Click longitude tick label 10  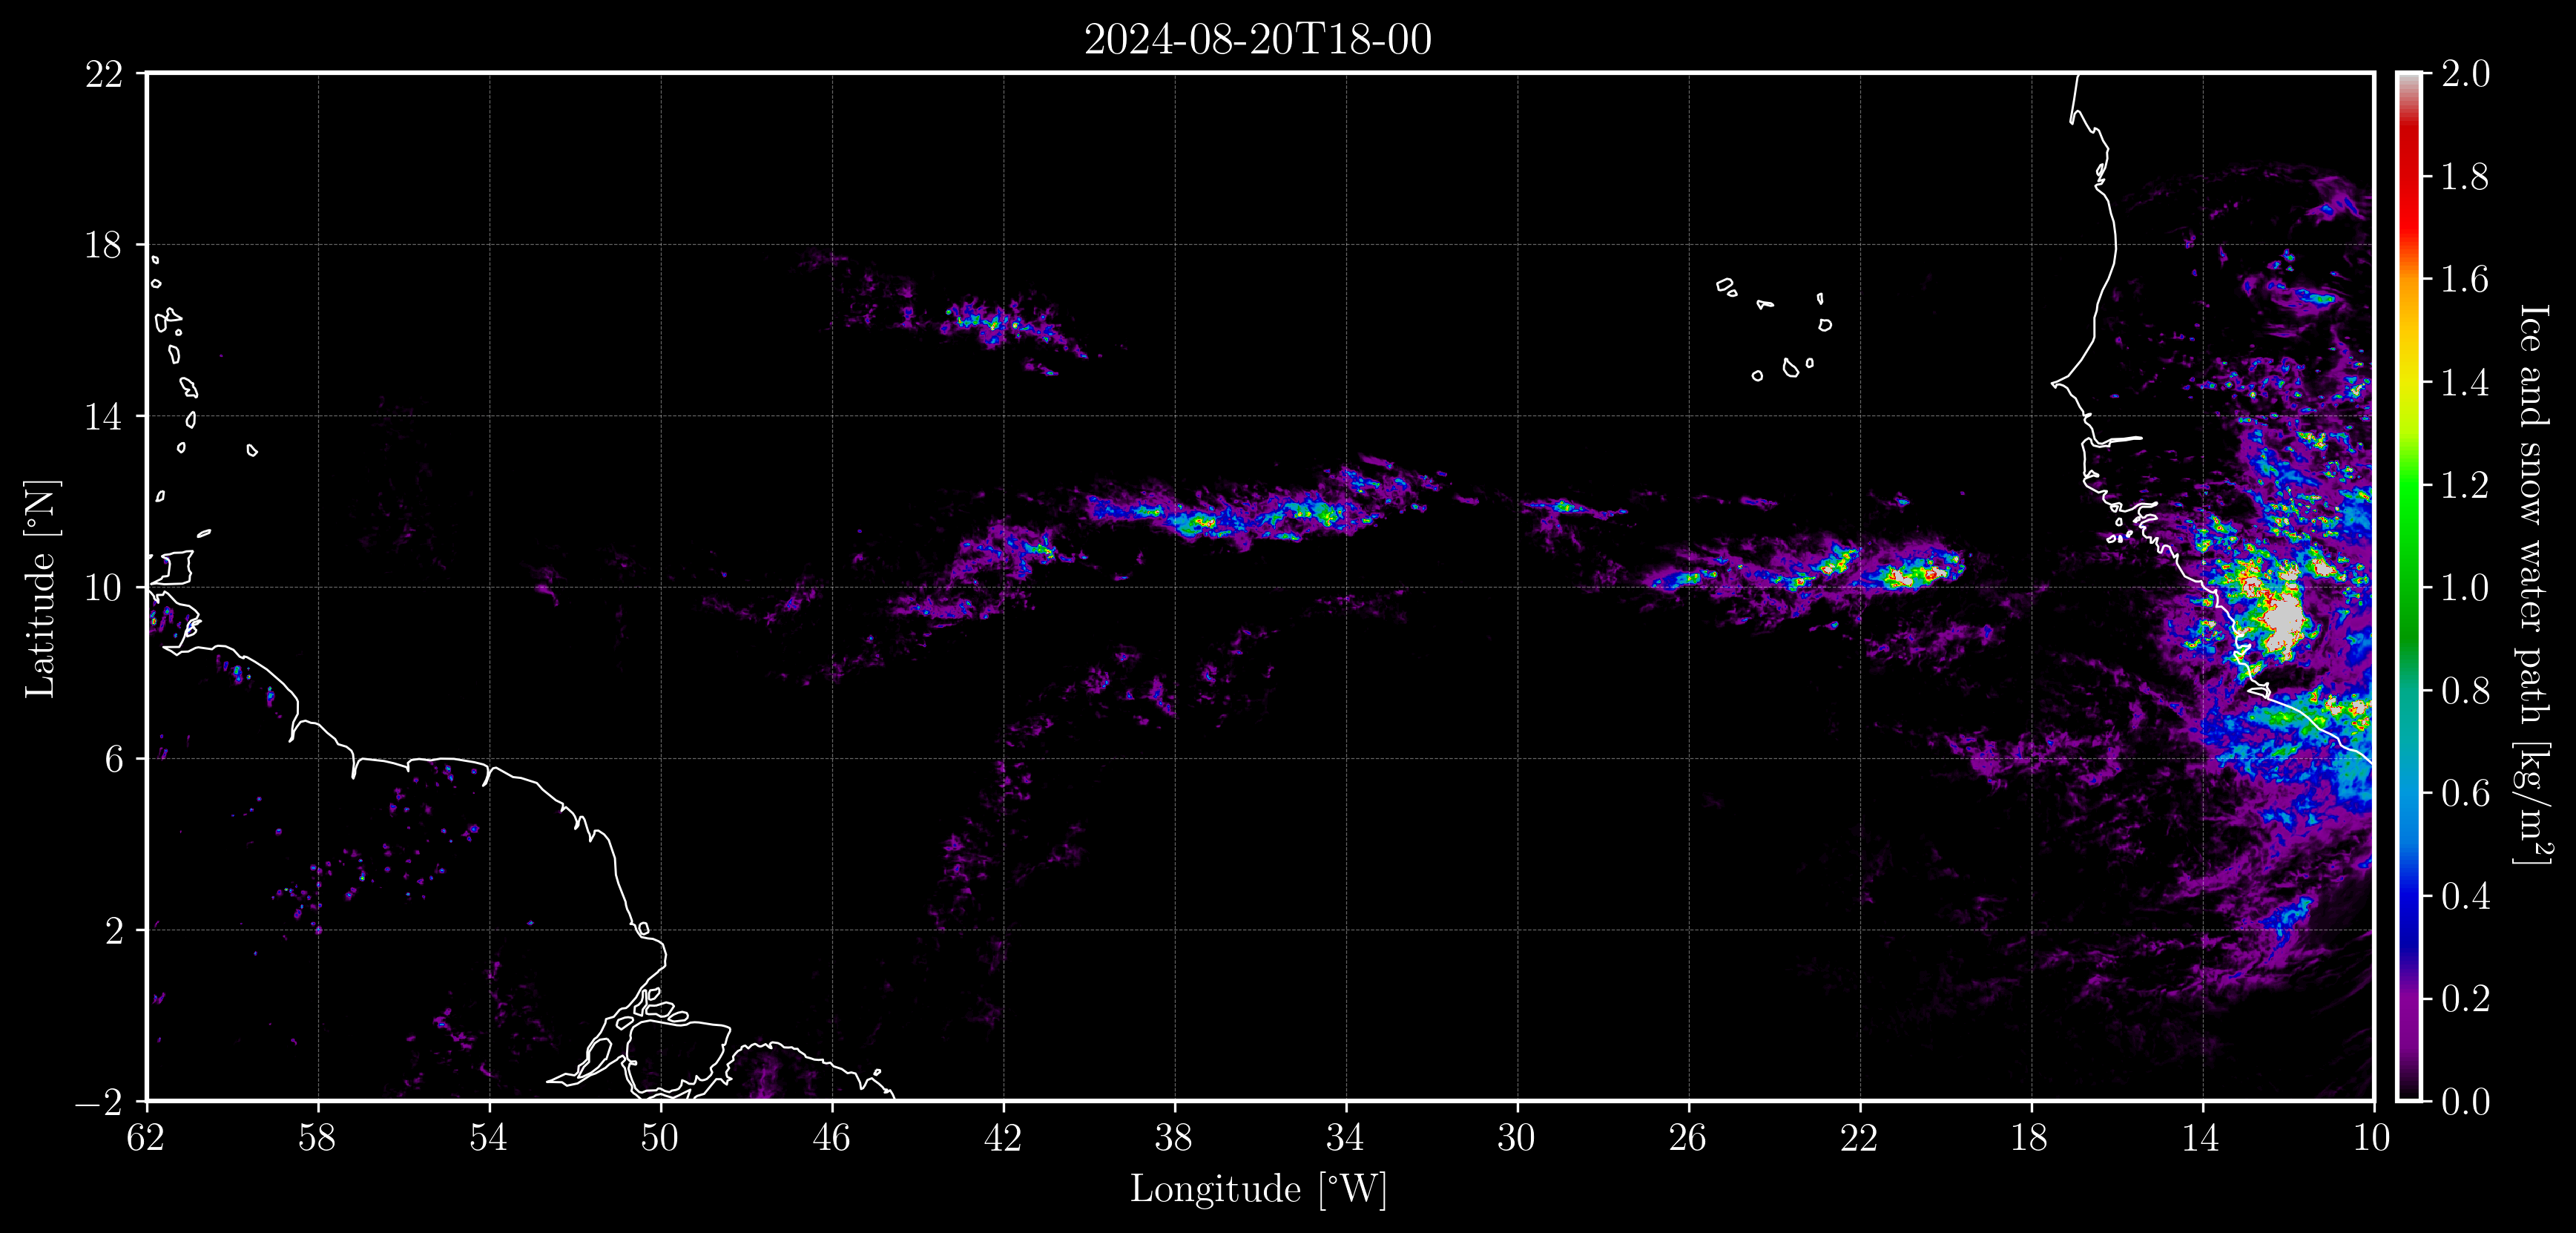point(2373,1138)
